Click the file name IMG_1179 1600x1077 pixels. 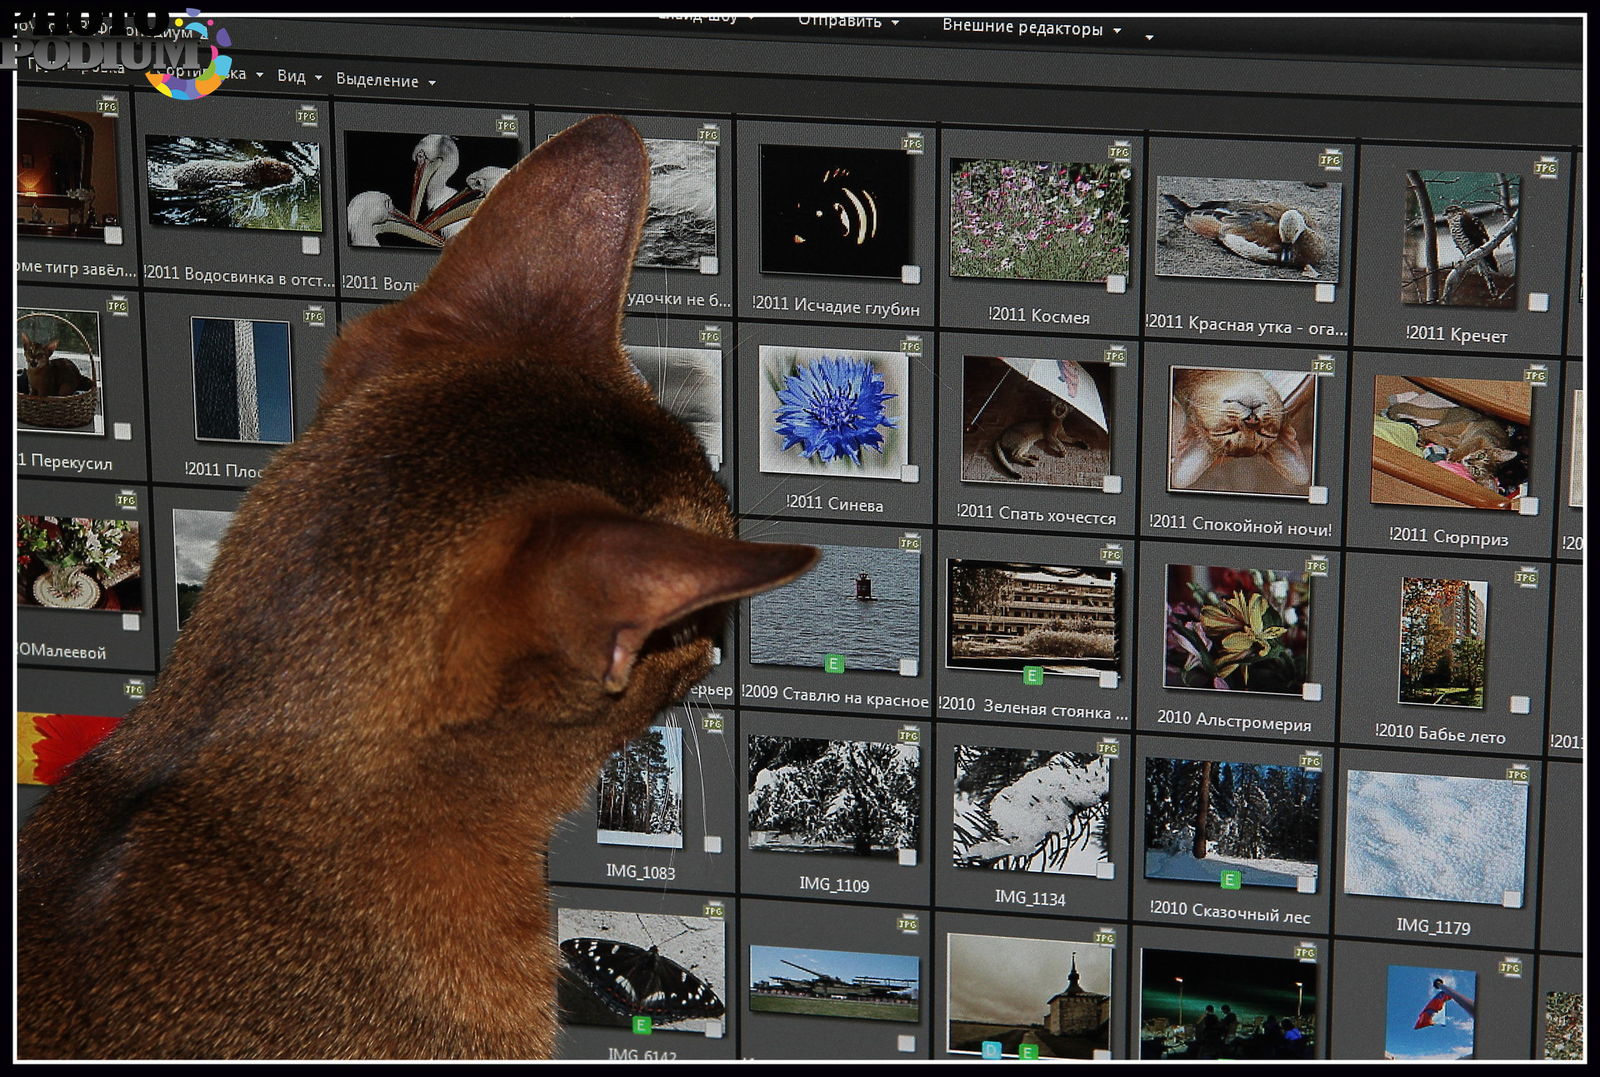pyautogui.click(x=1433, y=926)
